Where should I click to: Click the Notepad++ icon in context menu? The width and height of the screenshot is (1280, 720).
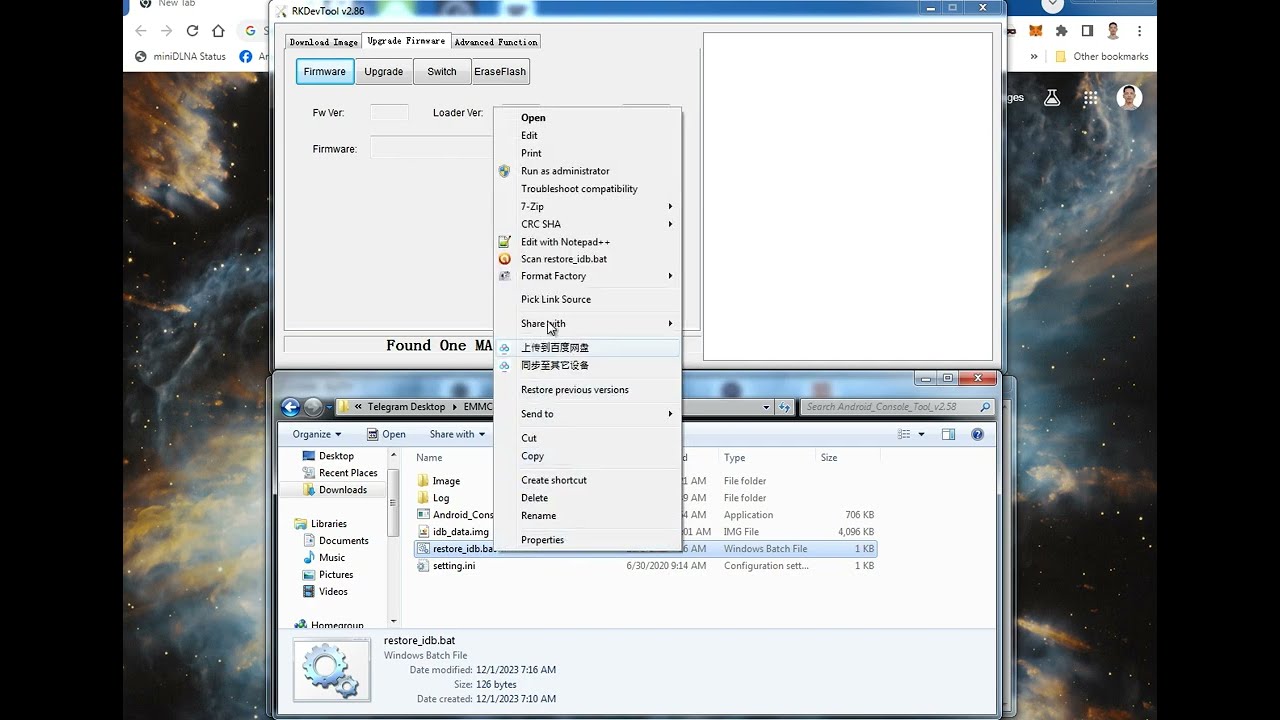click(504, 242)
